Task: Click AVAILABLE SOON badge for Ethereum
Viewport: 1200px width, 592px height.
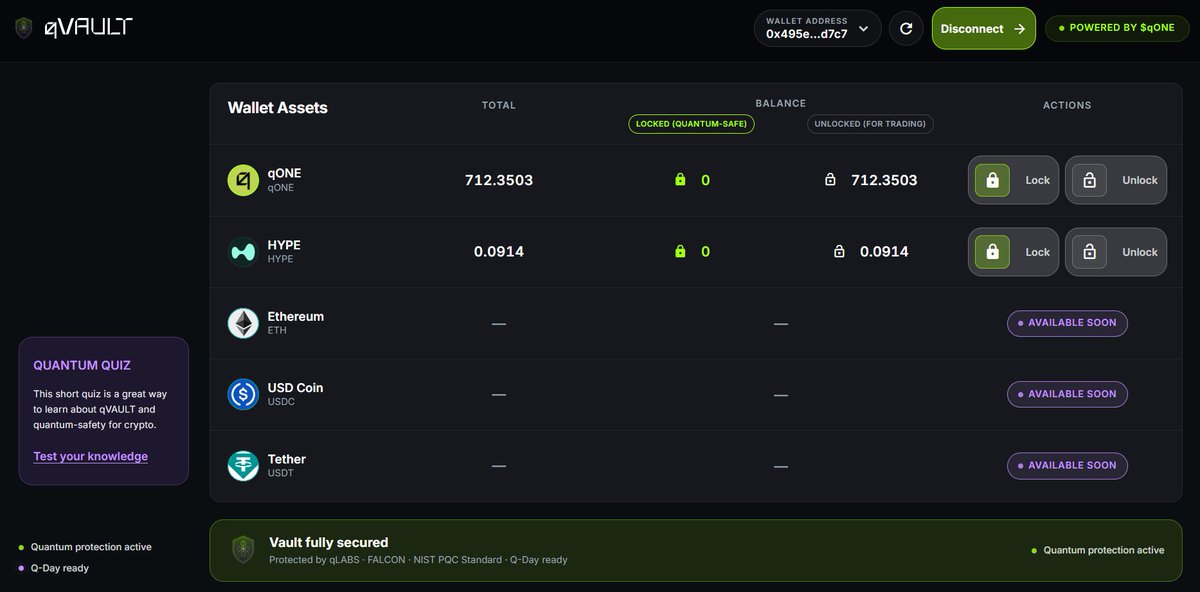Action: tap(1067, 323)
